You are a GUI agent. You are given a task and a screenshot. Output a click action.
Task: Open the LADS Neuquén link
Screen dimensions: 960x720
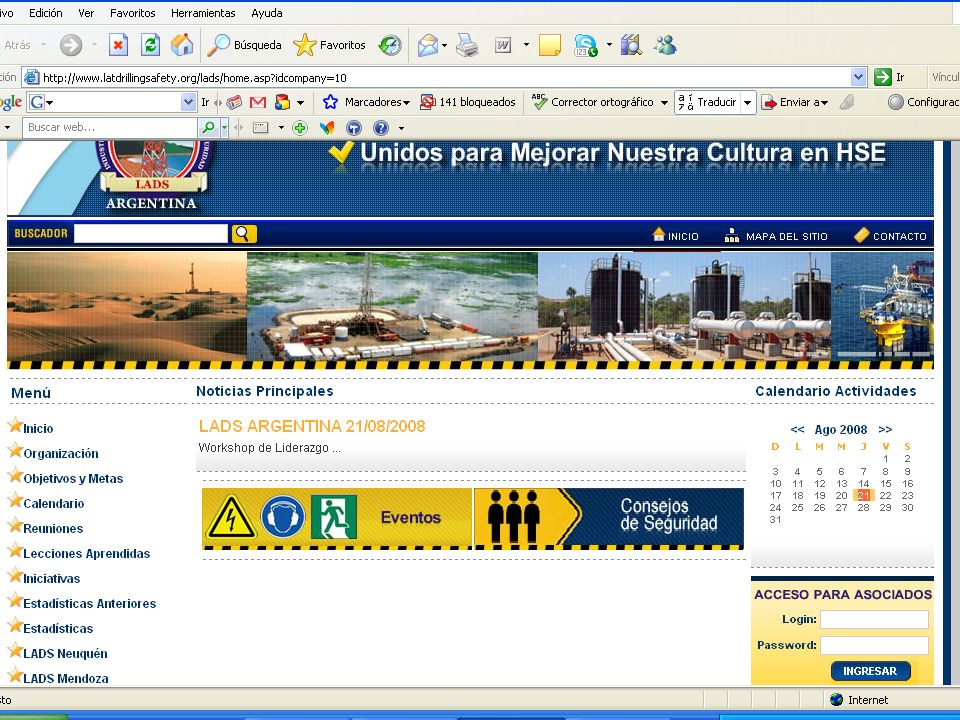(x=65, y=654)
